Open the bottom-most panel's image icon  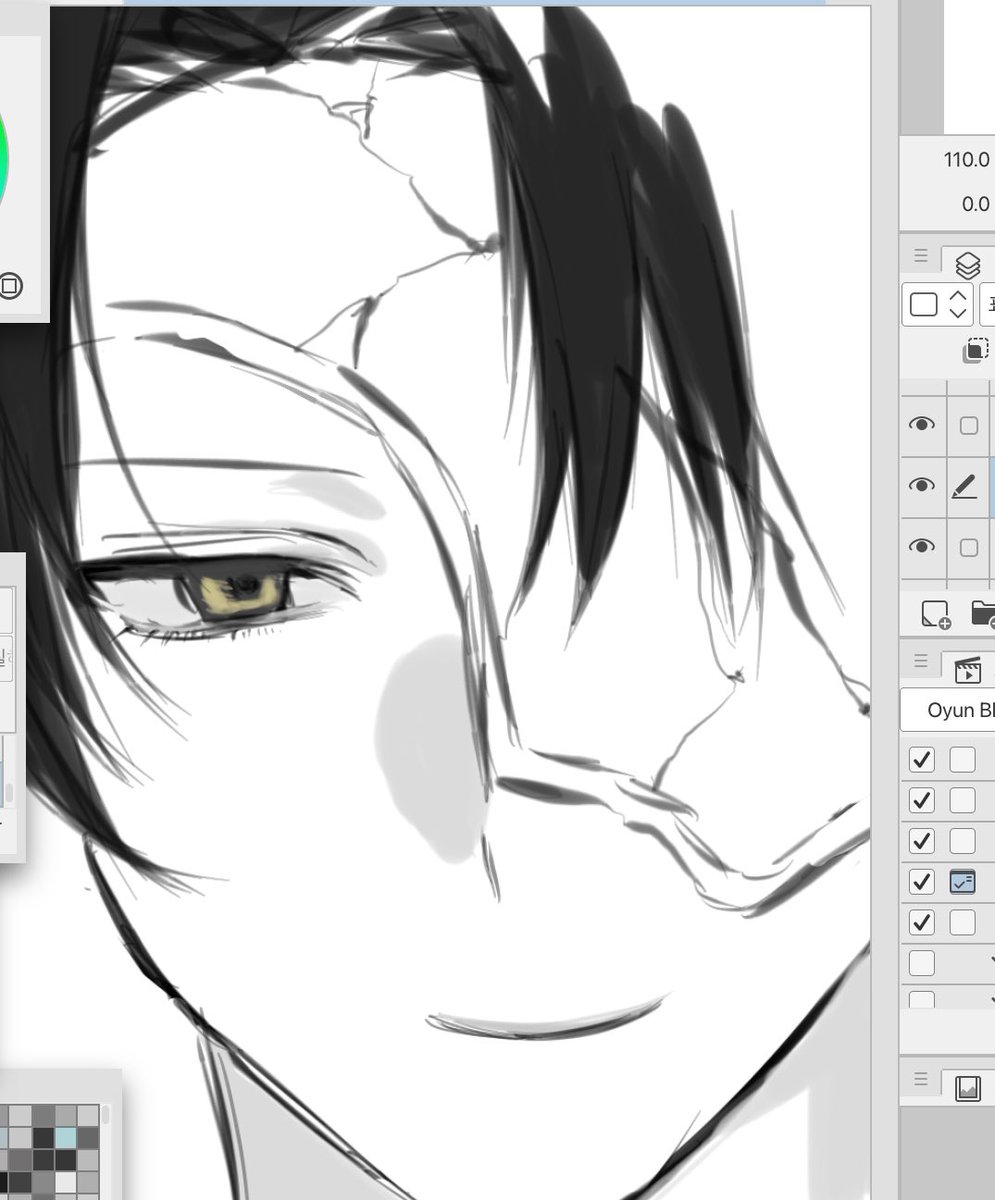click(x=967, y=1088)
